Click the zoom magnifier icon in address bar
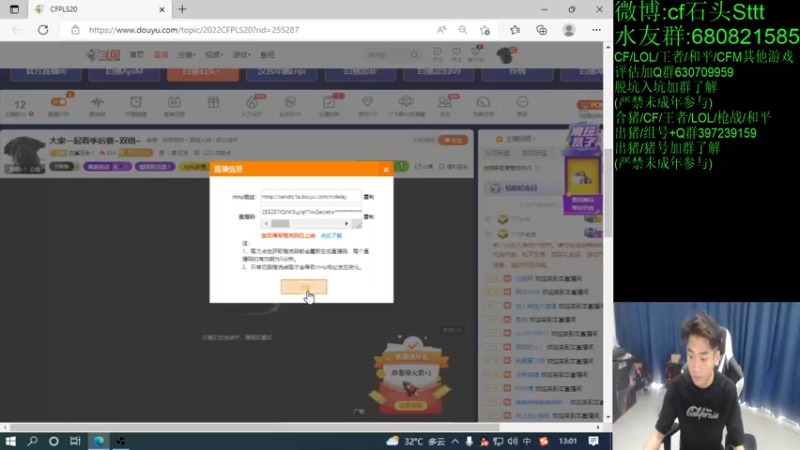 [463, 30]
